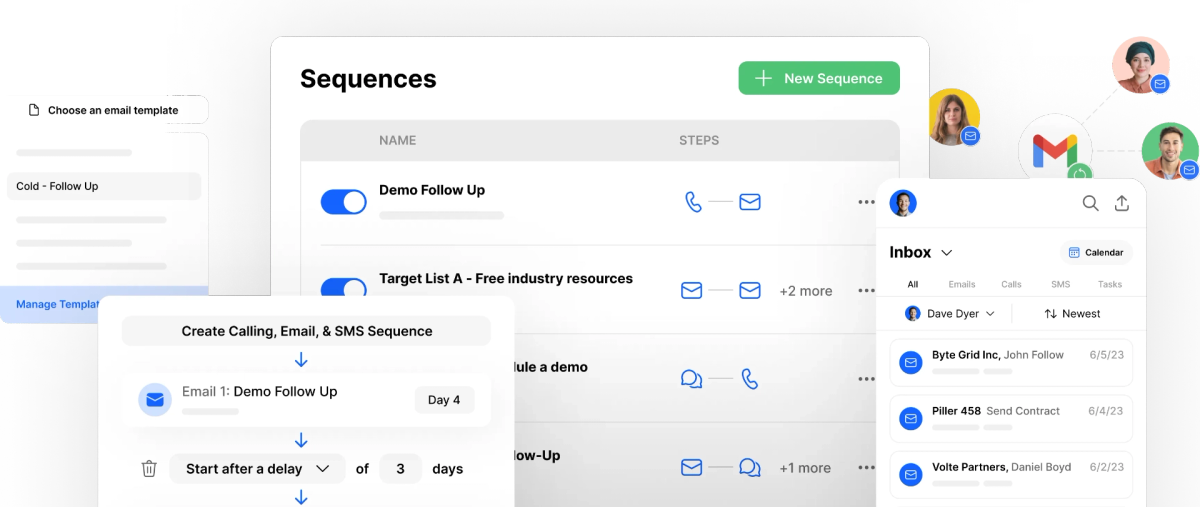Image resolution: width=1200 pixels, height=507 pixels.
Task: Click the +1 more steps label
Action: (806, 468)
